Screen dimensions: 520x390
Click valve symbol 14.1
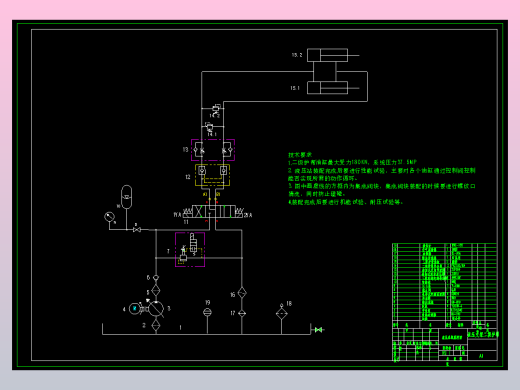tap(210, 128)
